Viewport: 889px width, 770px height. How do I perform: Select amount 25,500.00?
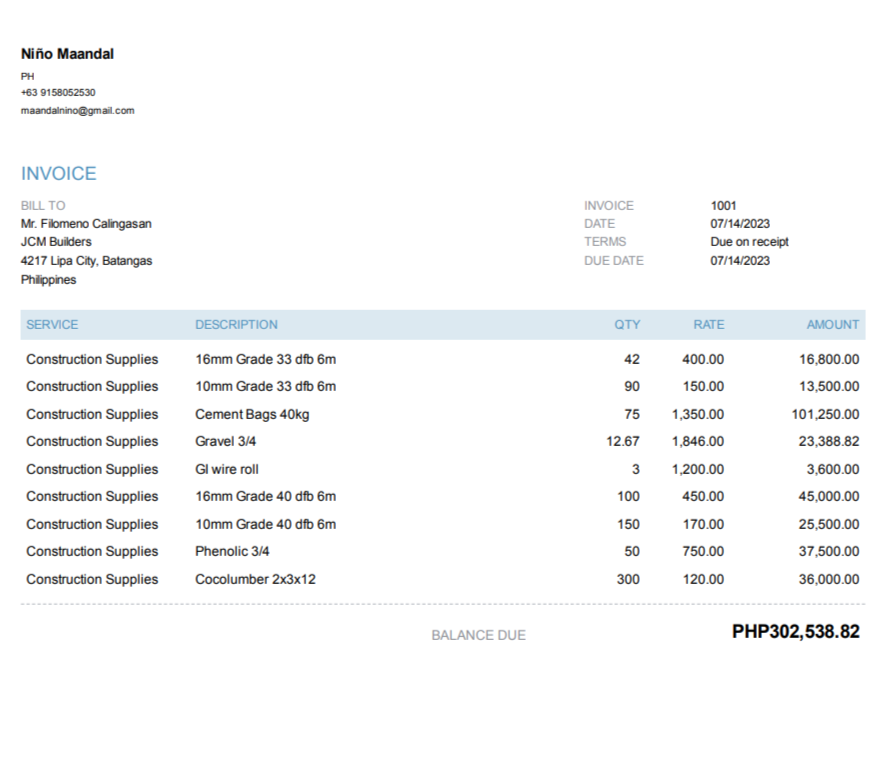829,524
